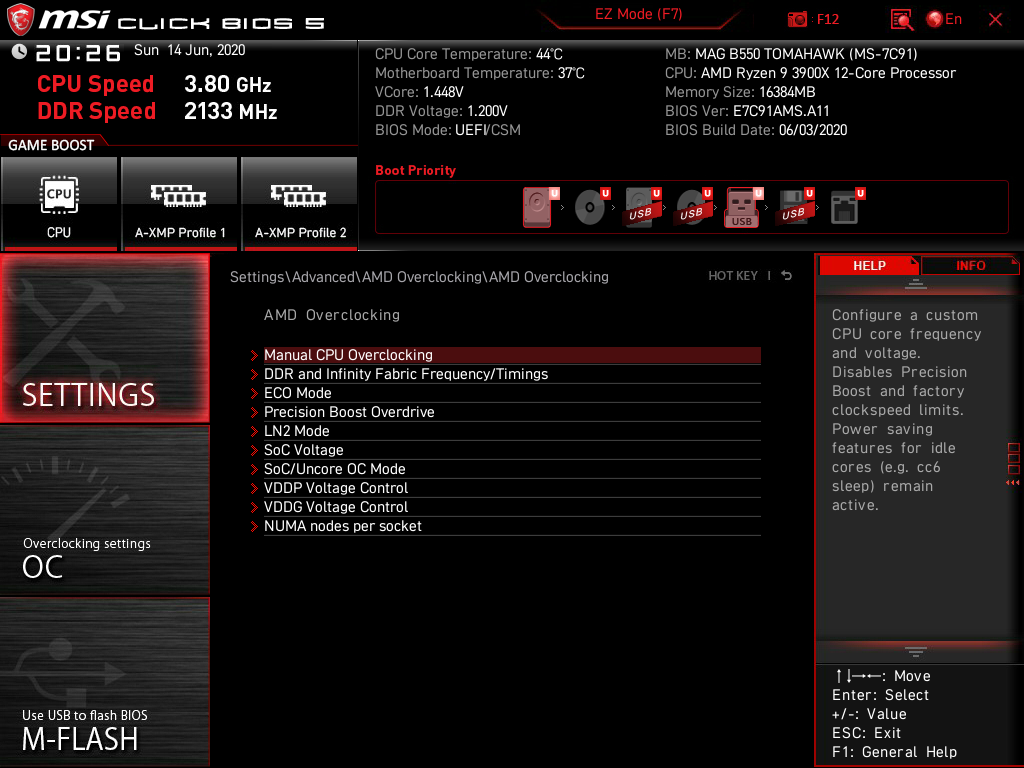Click the Memory Size 16384MB text
The image size is (1024, 768).
740,92
